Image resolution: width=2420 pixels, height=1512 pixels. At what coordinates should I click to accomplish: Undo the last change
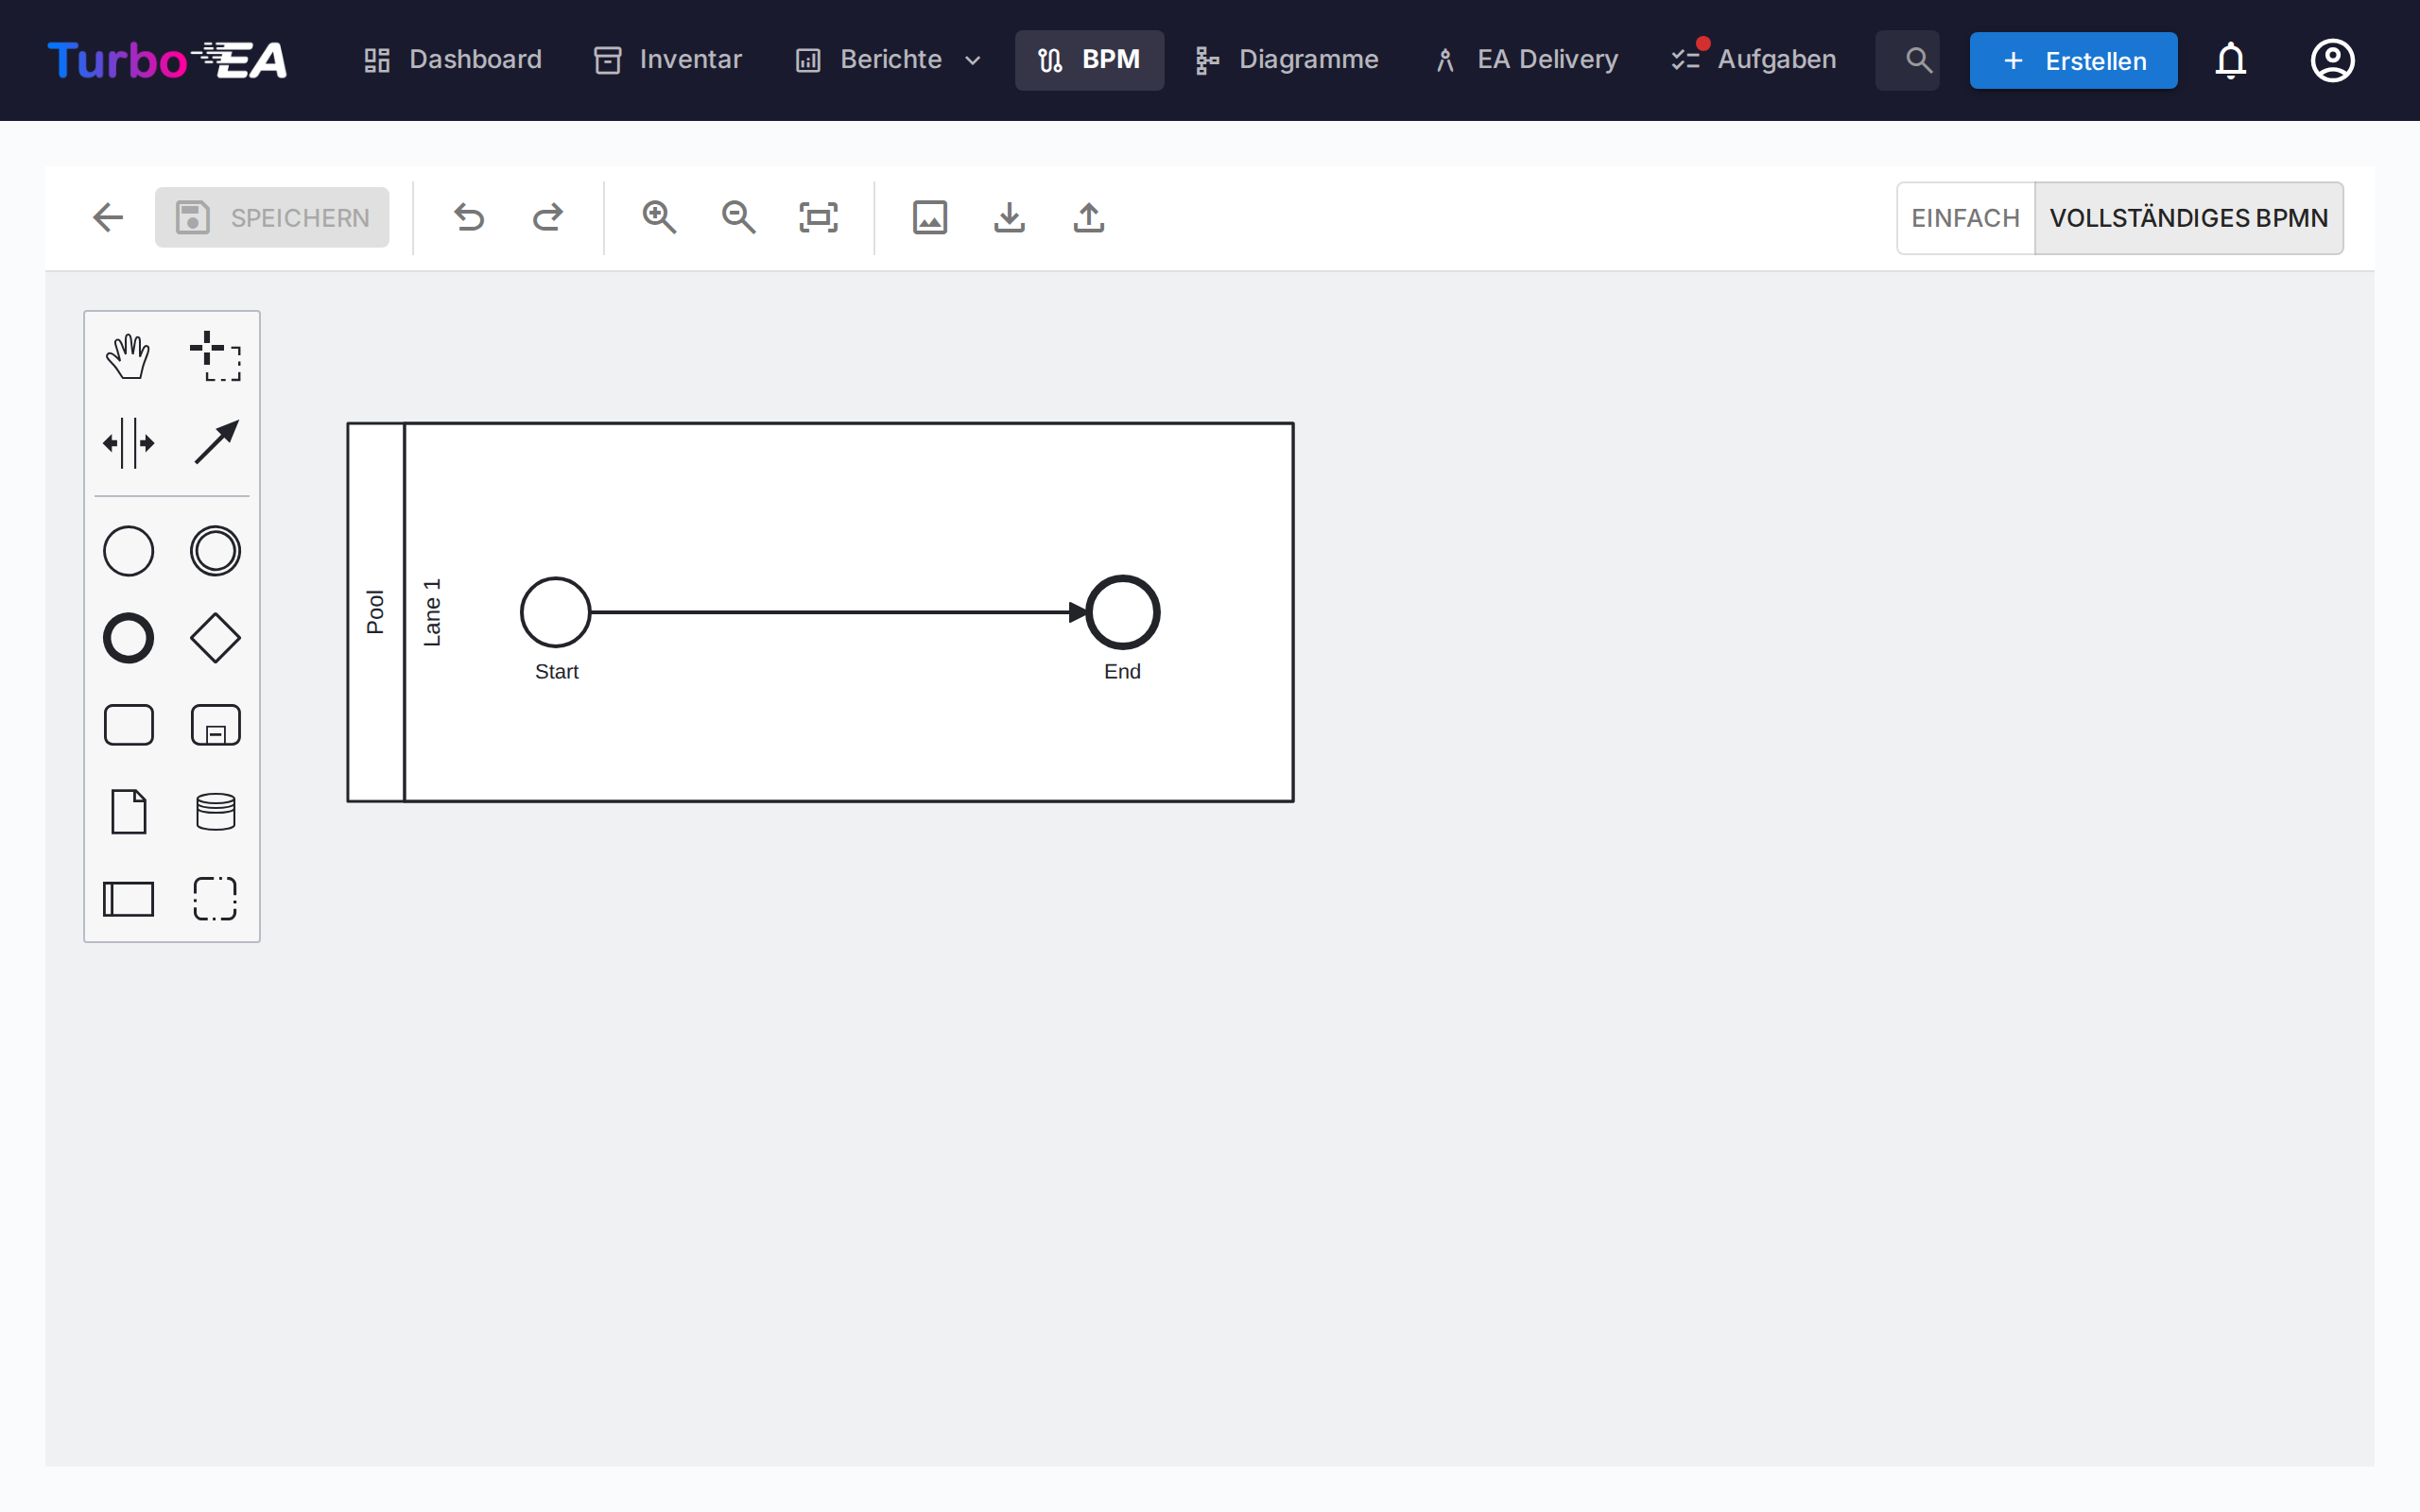(x=469, y=217)
